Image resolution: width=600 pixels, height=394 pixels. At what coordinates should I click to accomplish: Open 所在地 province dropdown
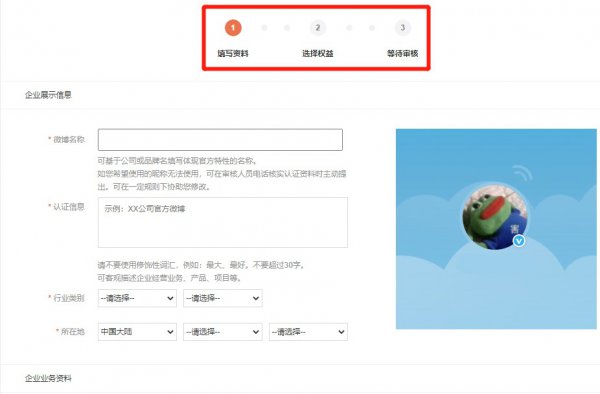223,332
